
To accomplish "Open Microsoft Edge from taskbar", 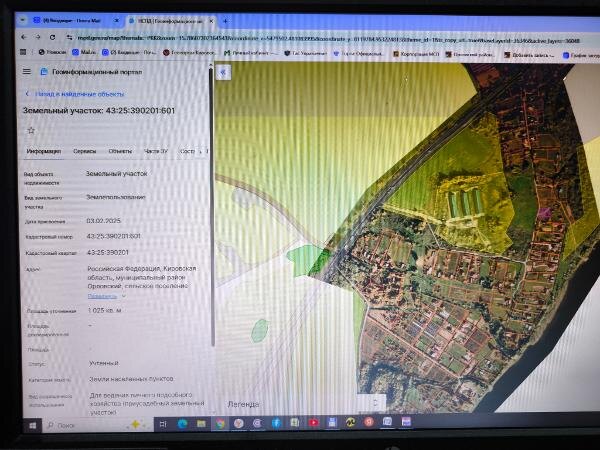I will pyautogui.click(x=183, y=424).
